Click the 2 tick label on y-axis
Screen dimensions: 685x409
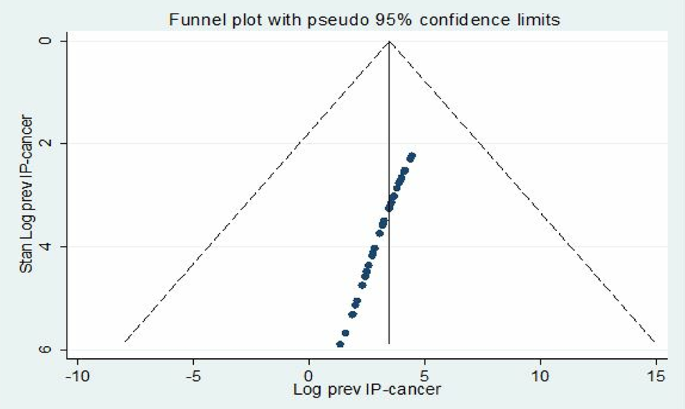(46, 143)
